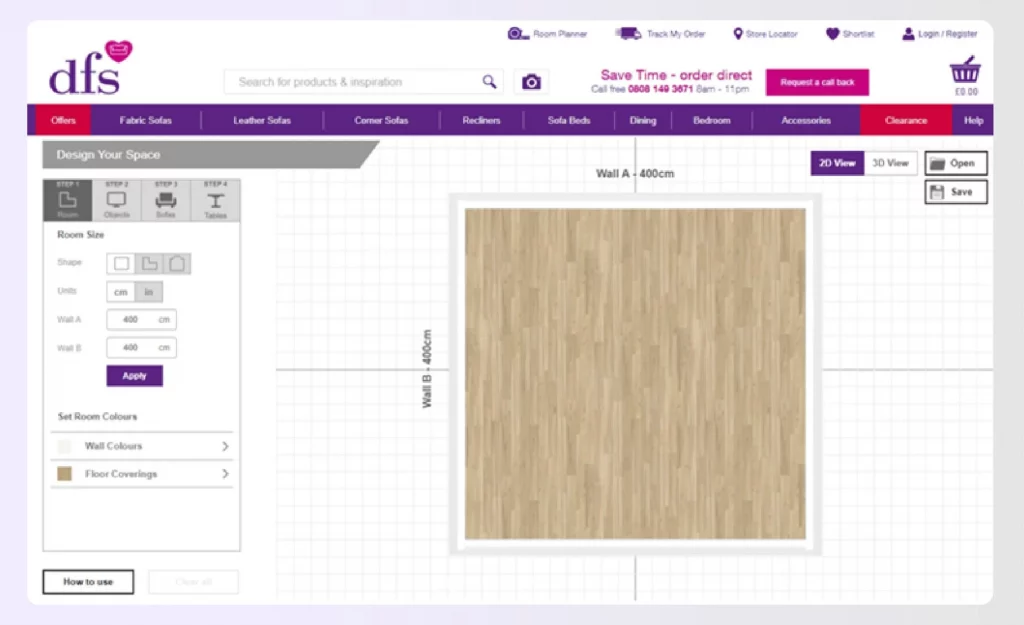Image resolution: width=1024 pixels, height=625 pixels.
Task: Click the search magnifier icon
Action: point(489,82)
